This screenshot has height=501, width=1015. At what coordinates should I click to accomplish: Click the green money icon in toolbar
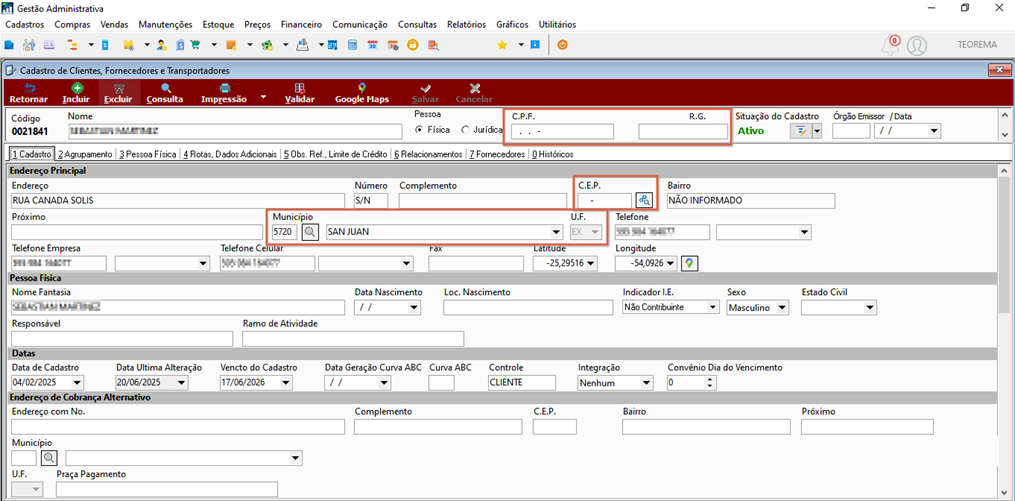coord(265,45)
